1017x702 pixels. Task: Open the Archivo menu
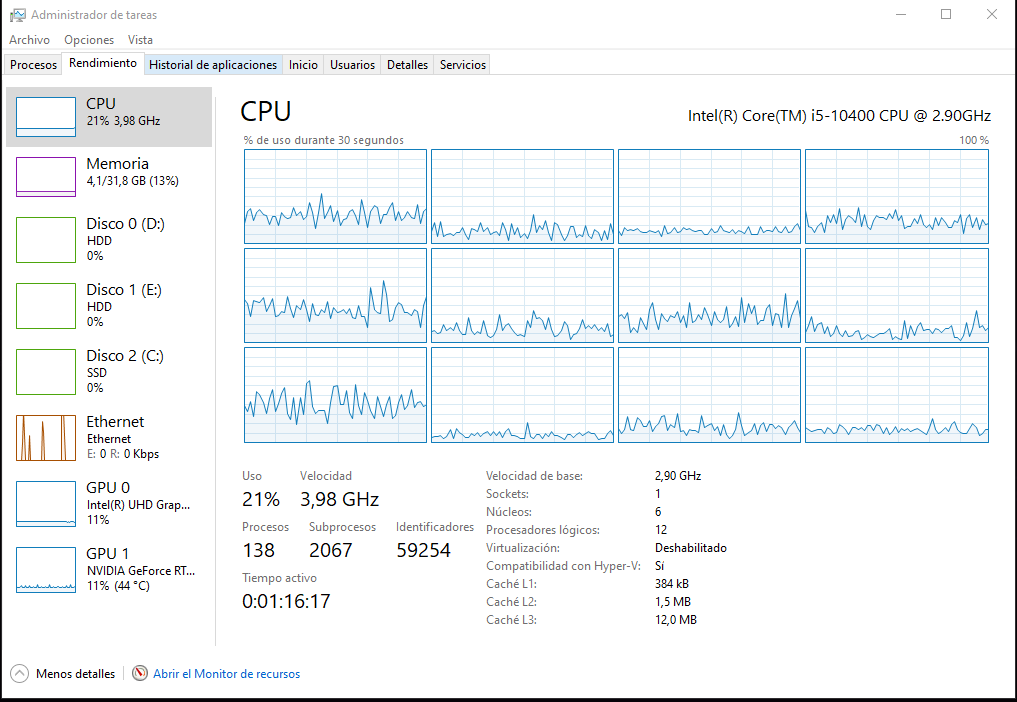tap(29, 40)
